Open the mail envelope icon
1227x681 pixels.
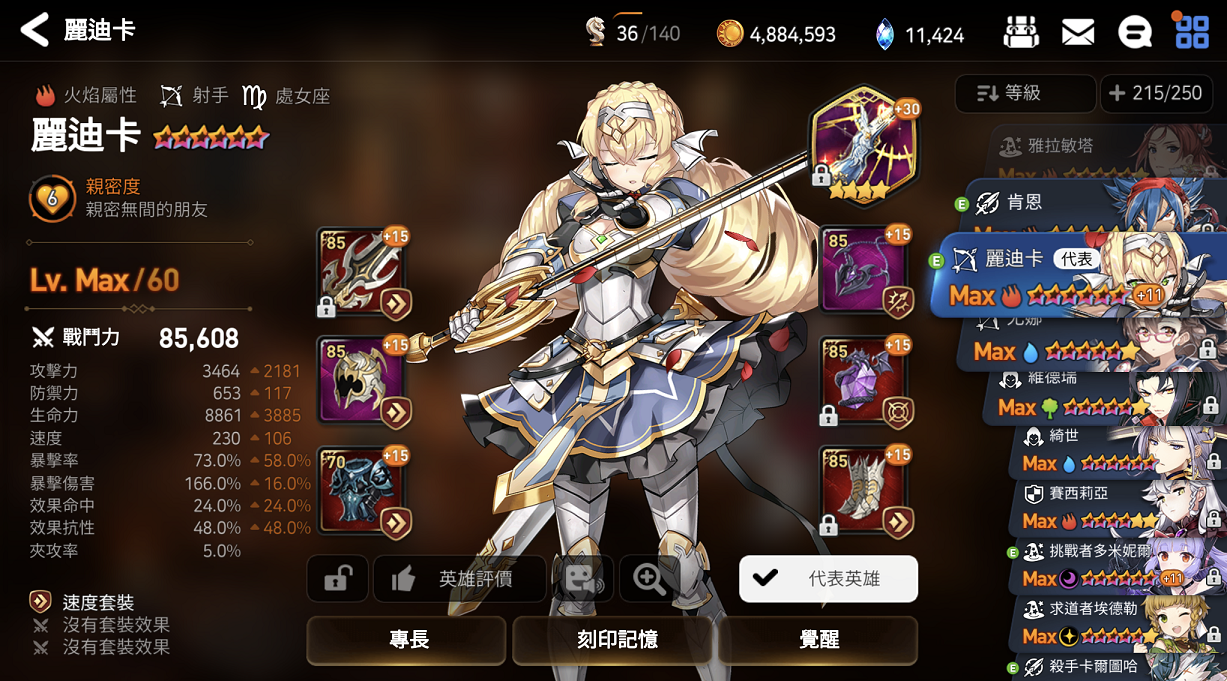[x=1077, y=34]
